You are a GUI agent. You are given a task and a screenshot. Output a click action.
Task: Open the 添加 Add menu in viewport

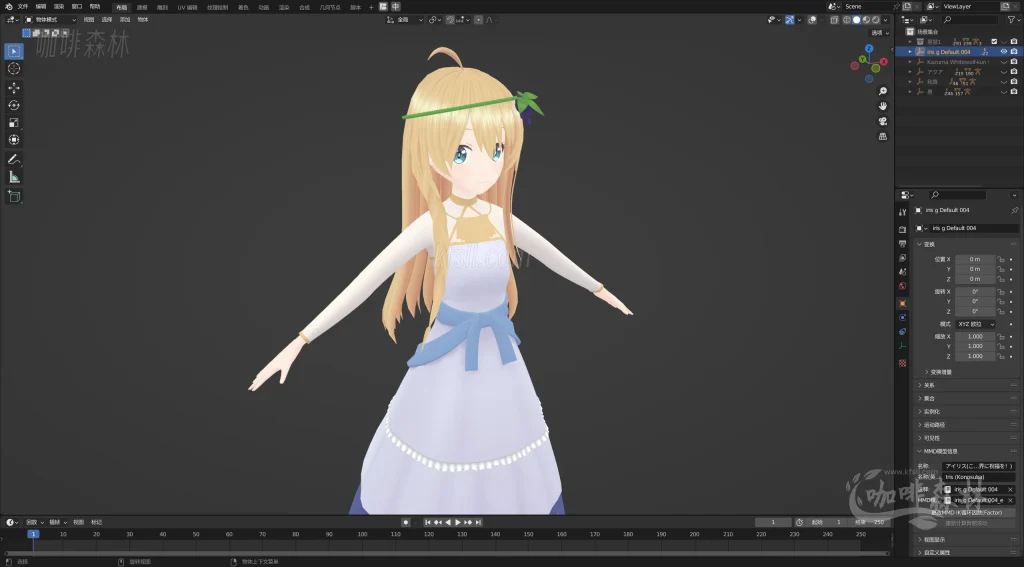[125, 20]
